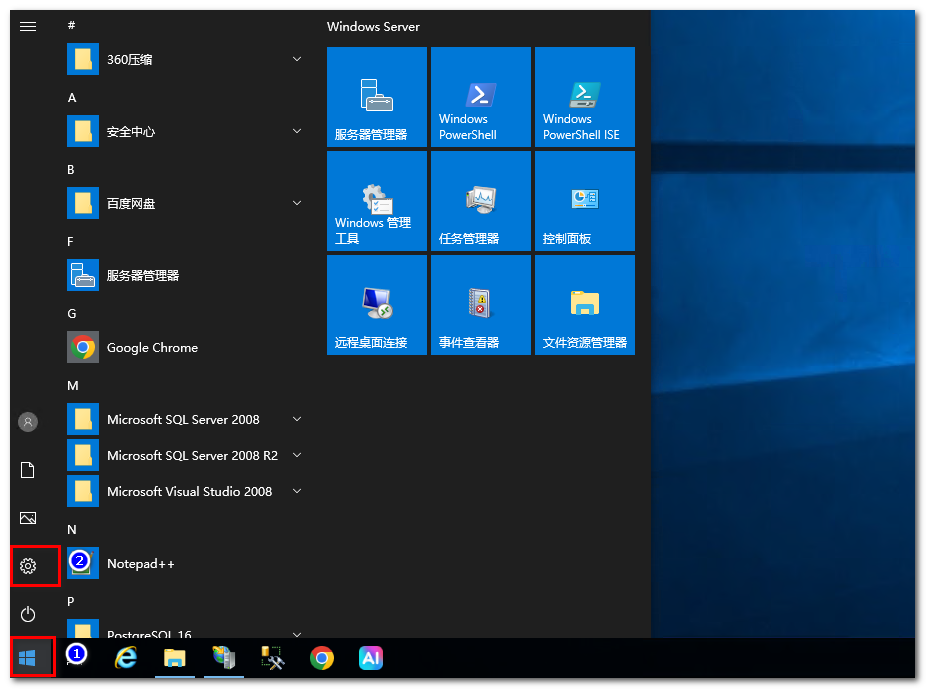Launch the 远程桌面连接 tile
Screen dimensions: 926x689
(376, 305)
